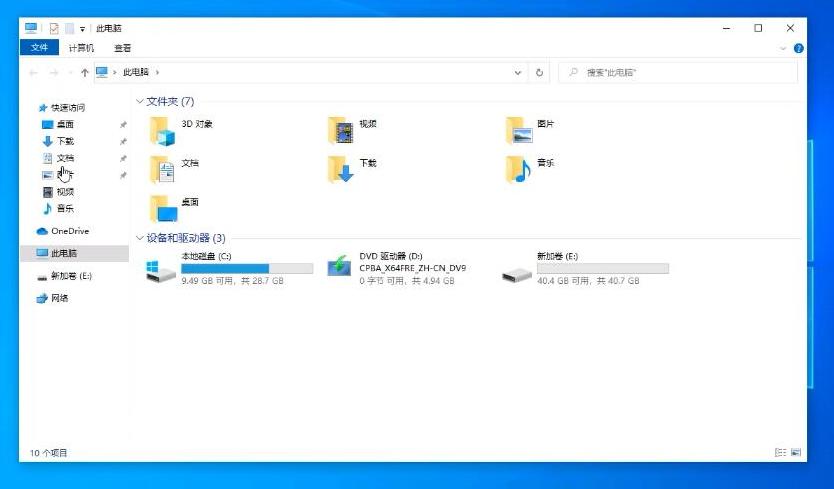
Task: Switch to large thumbnails view in status bar
Action: point(798,453)
